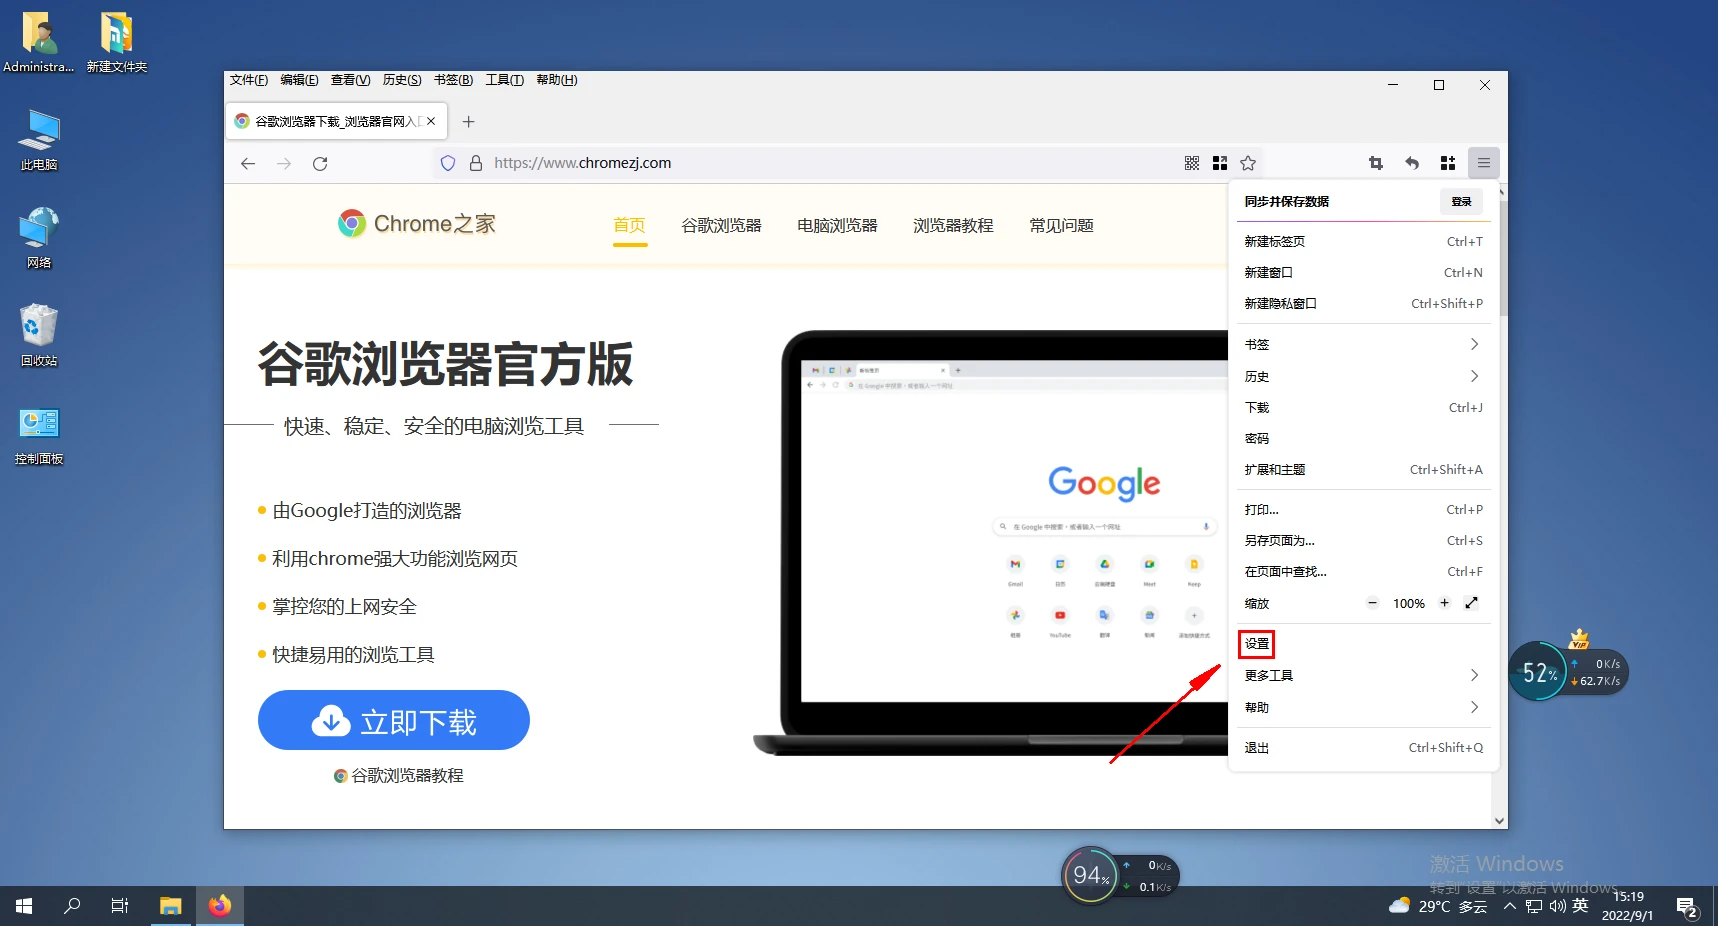
Task: Go to 常见问题 nav link
Action: (1061, 225)
